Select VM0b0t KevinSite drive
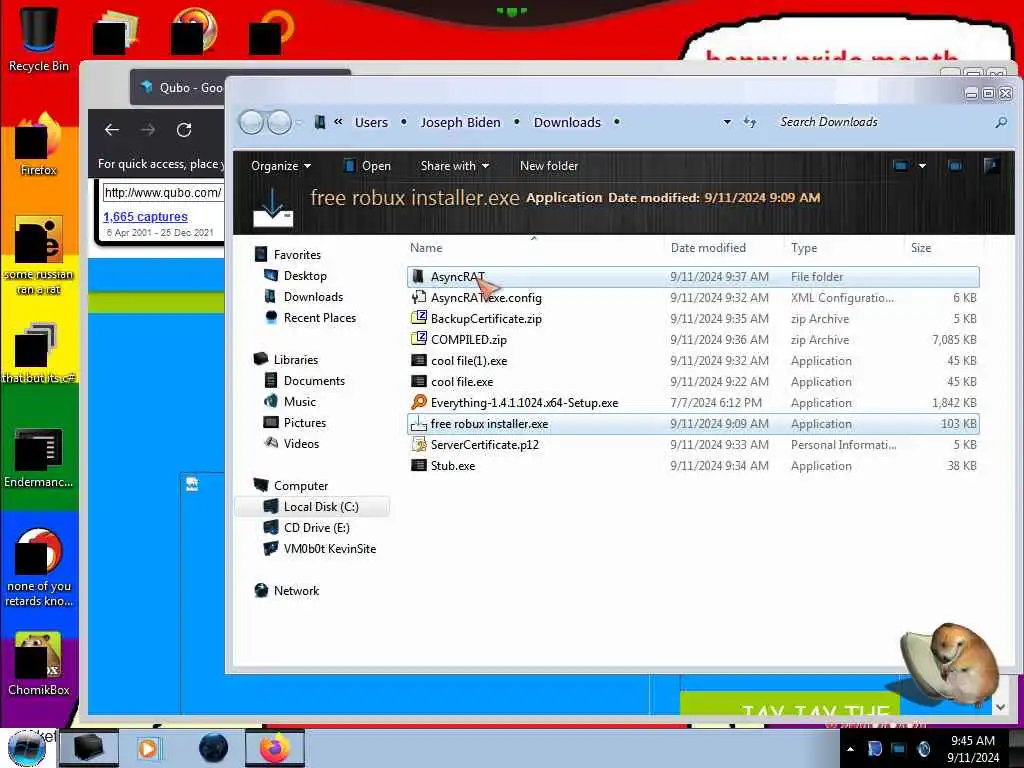1024x768 pixels. pos(329,549)
